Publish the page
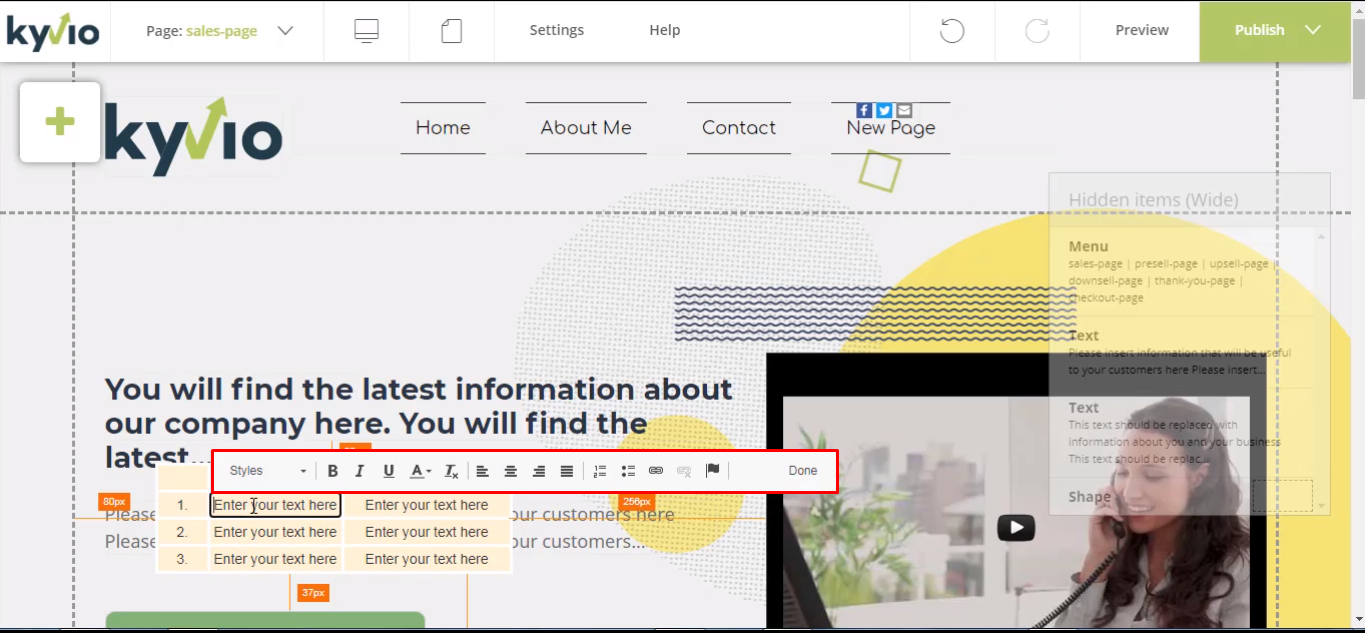 (x=1259, y=31)
